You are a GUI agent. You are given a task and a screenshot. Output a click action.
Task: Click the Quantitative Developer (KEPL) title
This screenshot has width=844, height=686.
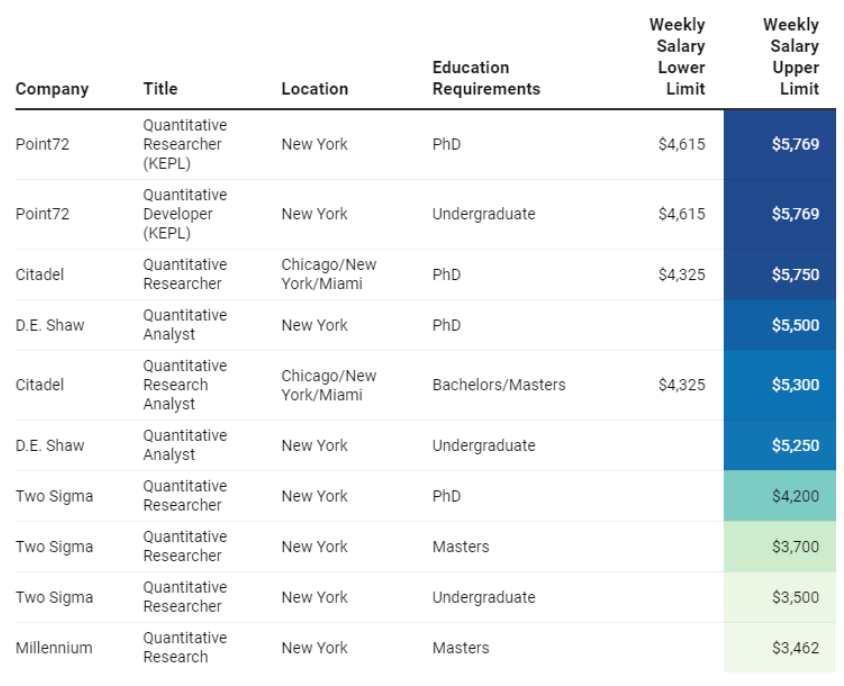coord(185,214)
